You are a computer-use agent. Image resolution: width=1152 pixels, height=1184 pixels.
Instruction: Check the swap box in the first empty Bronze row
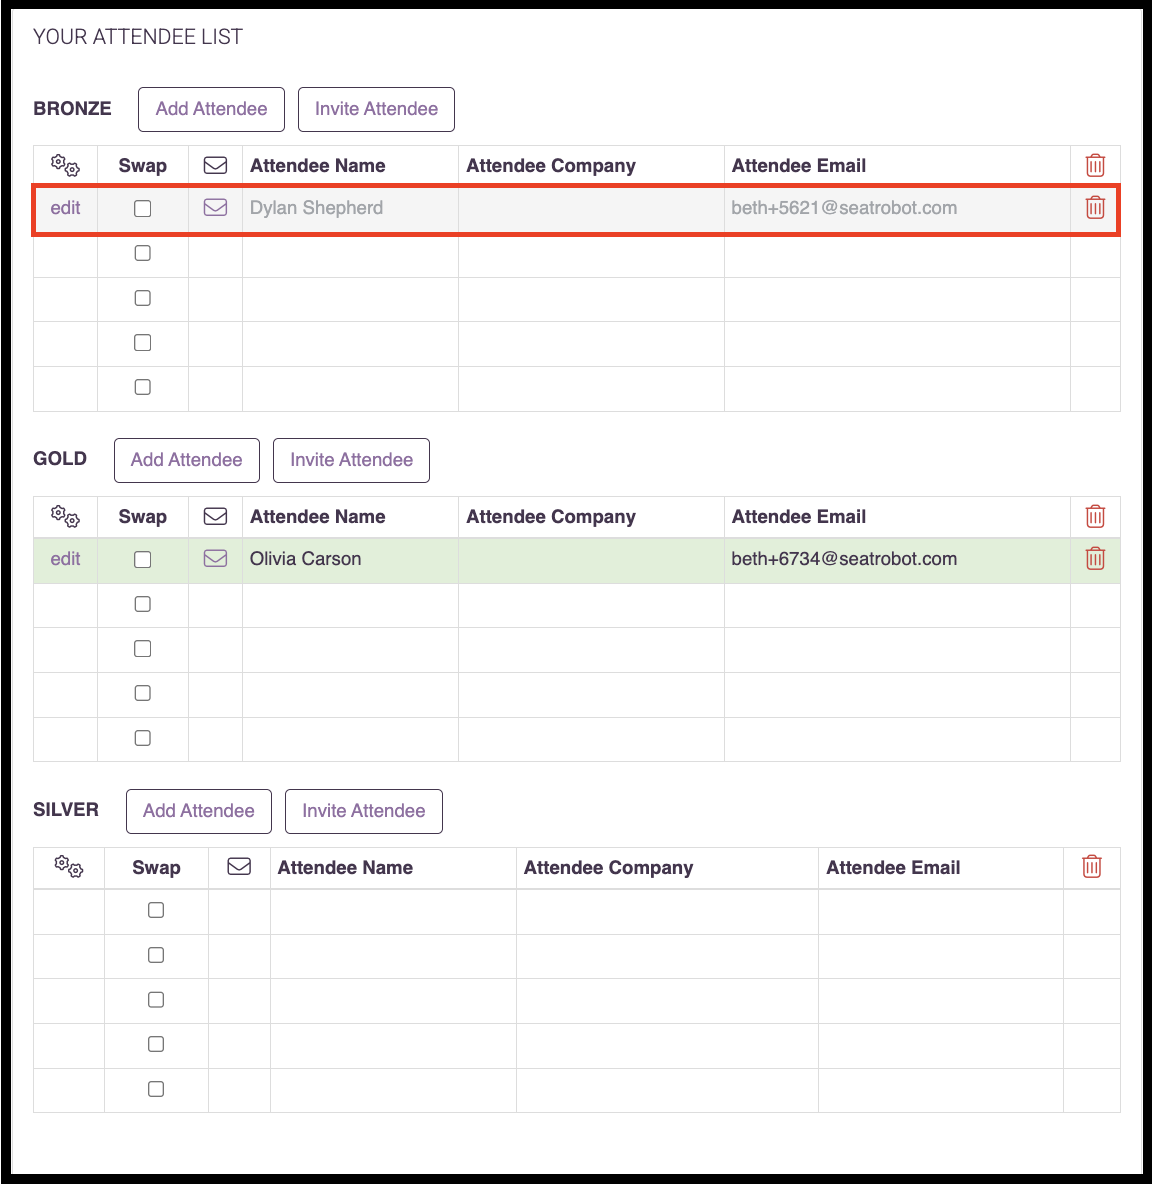[x=143, y=253]
